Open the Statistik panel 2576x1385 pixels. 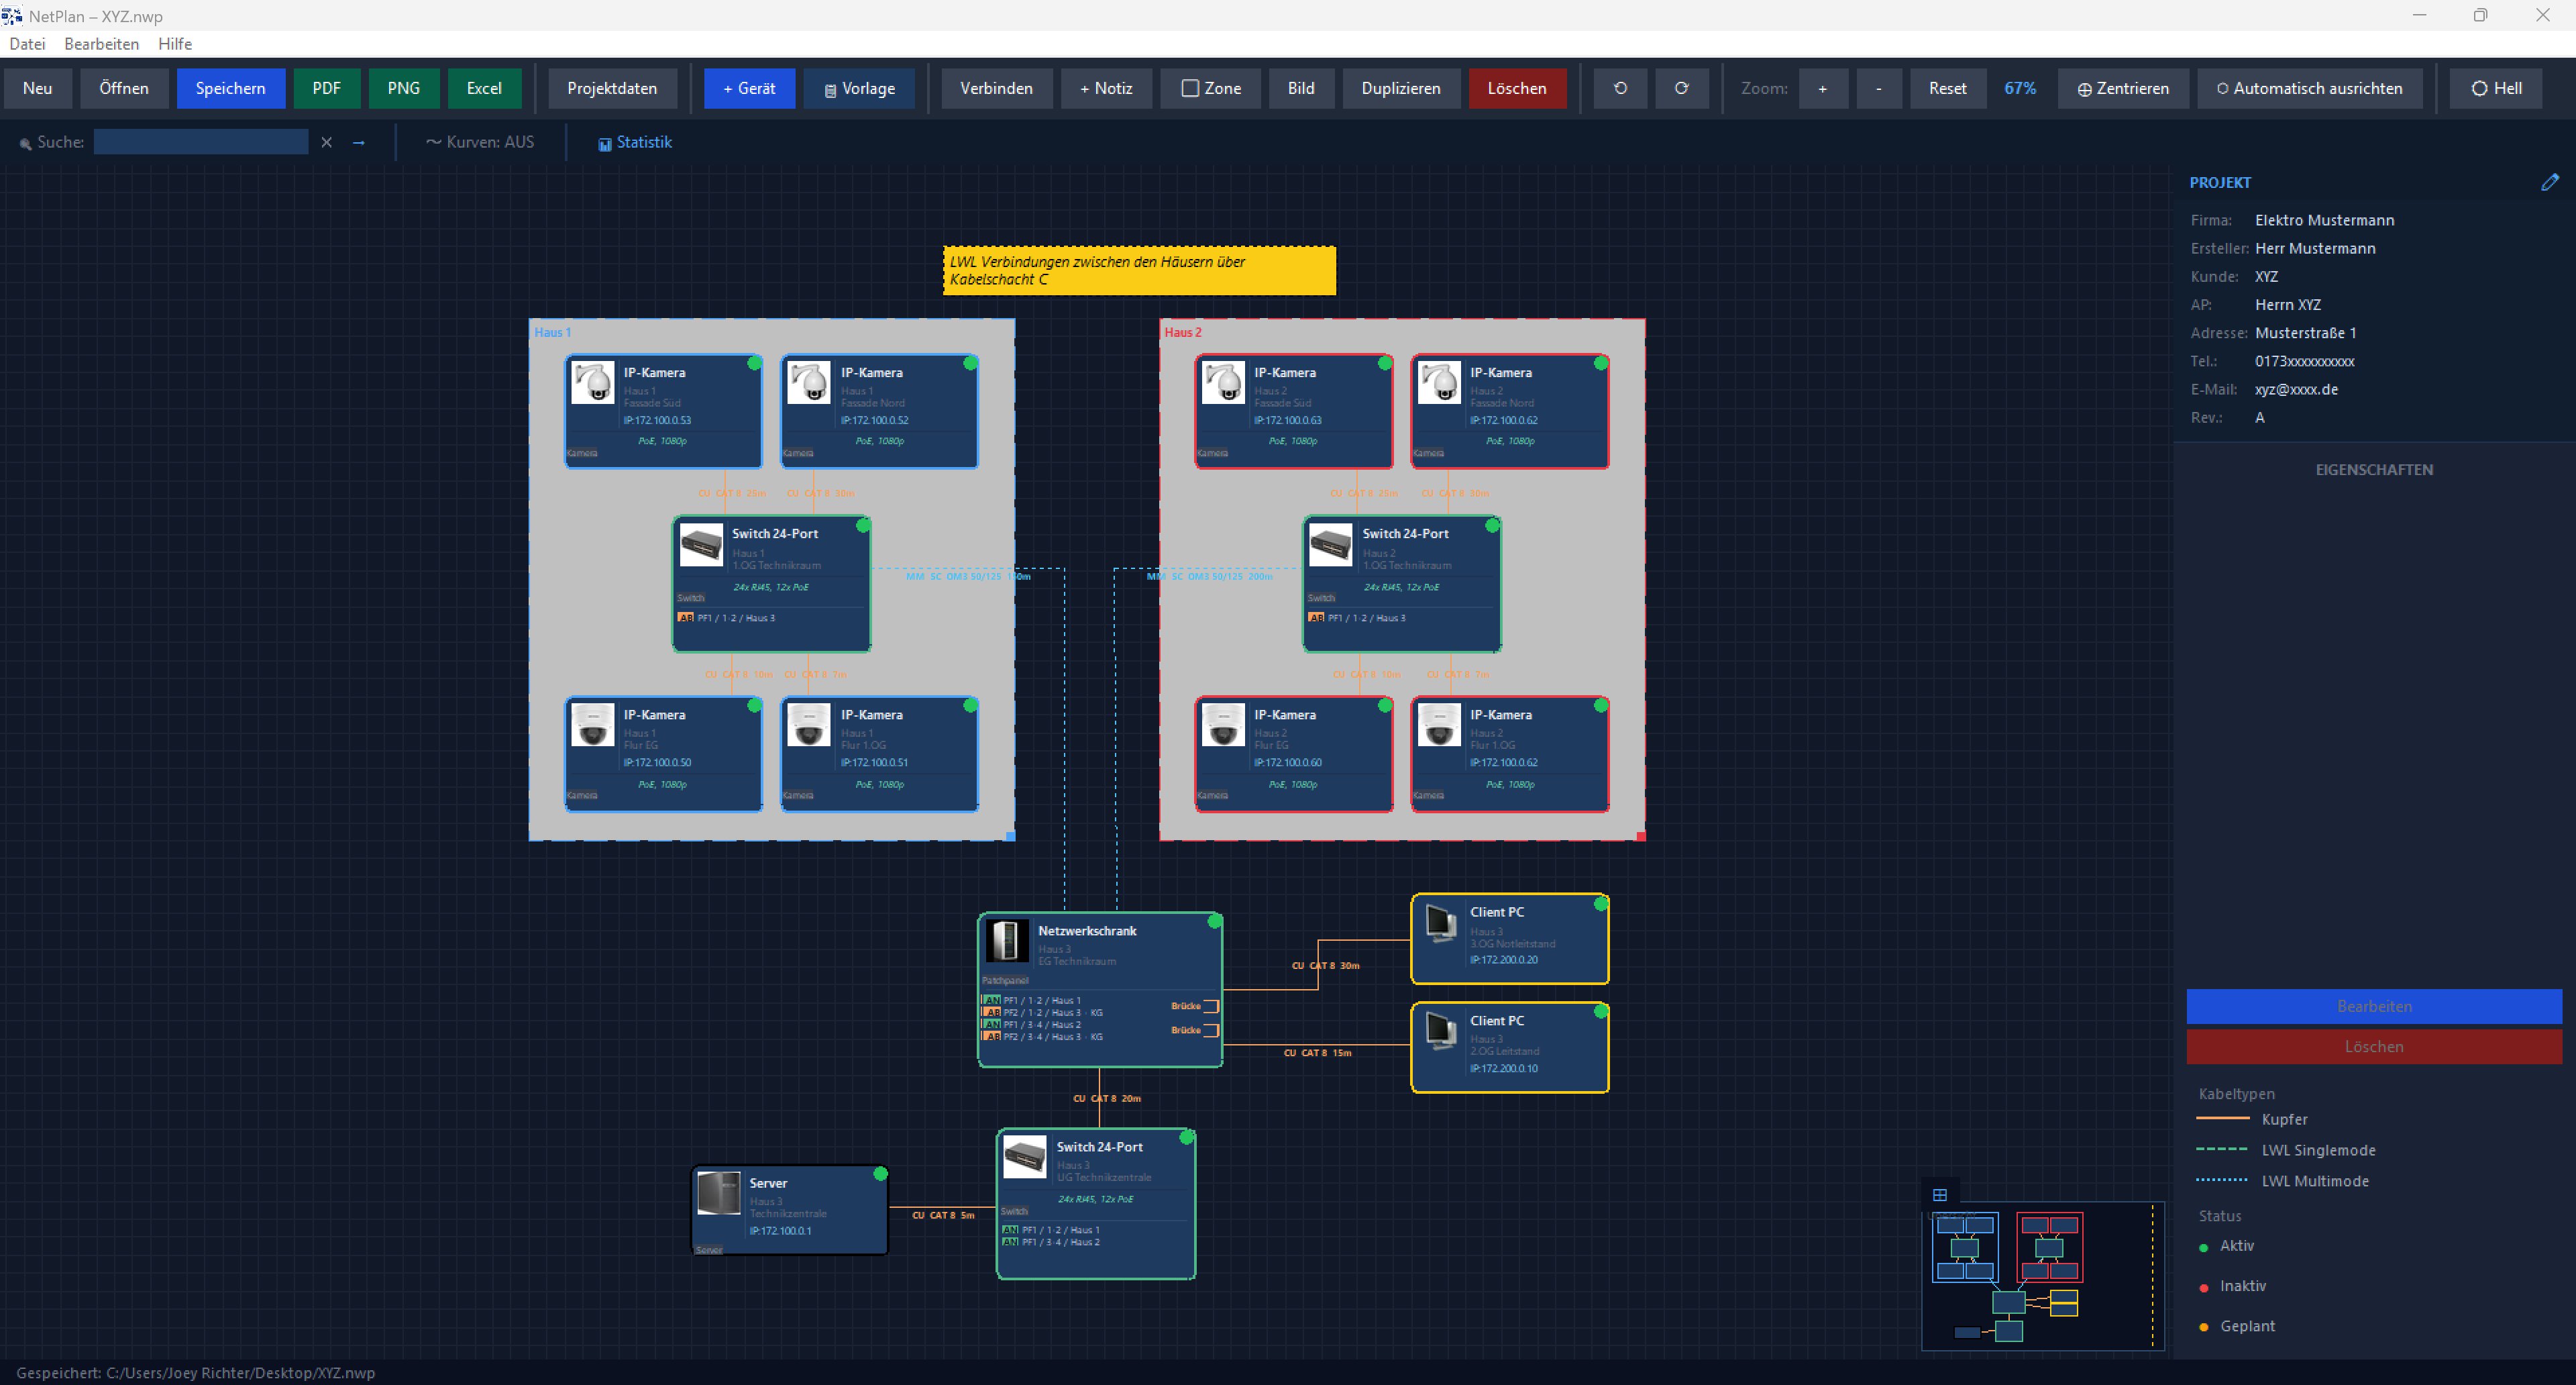635,142
